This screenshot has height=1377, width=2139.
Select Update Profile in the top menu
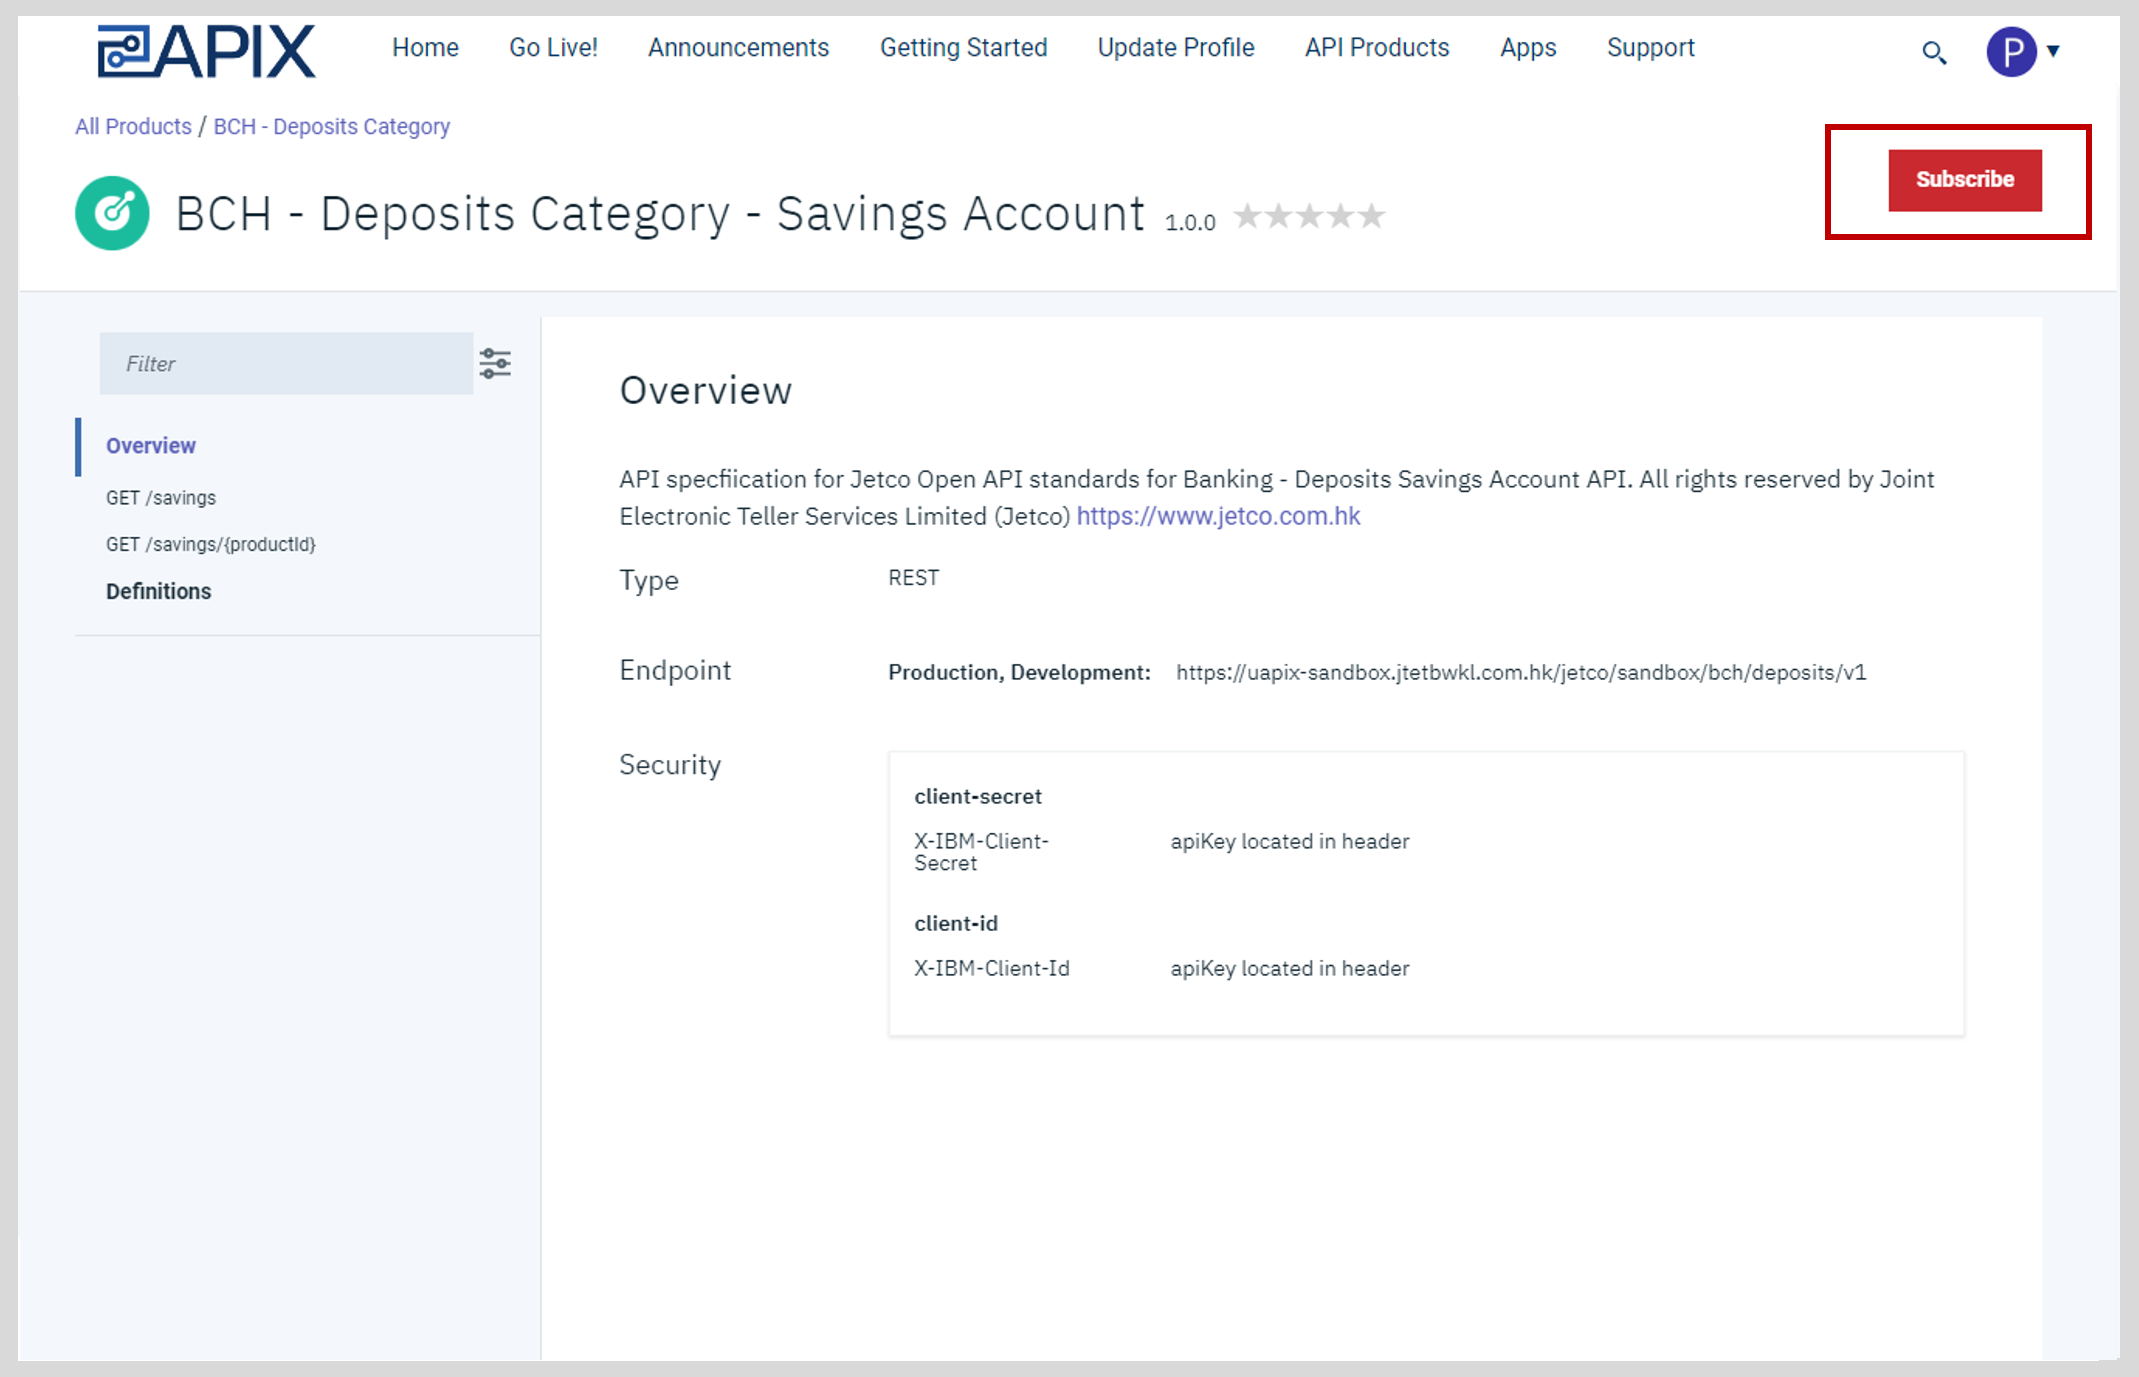pyautogui.click(x=1175, y=47)
